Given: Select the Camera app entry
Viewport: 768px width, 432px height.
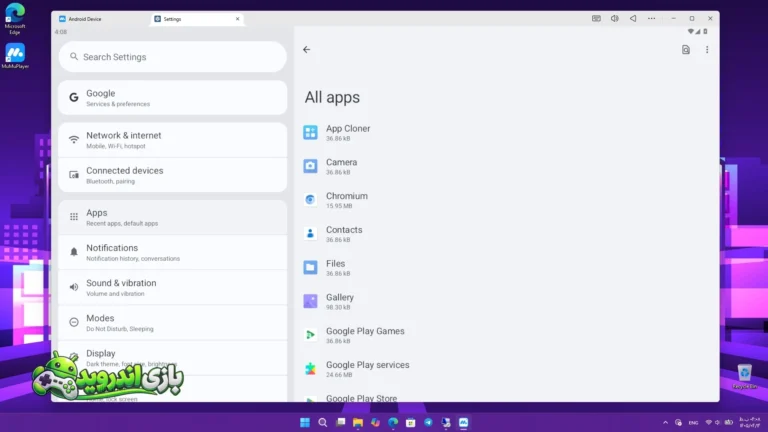Looking at the screenshot, I should point(506,166).
